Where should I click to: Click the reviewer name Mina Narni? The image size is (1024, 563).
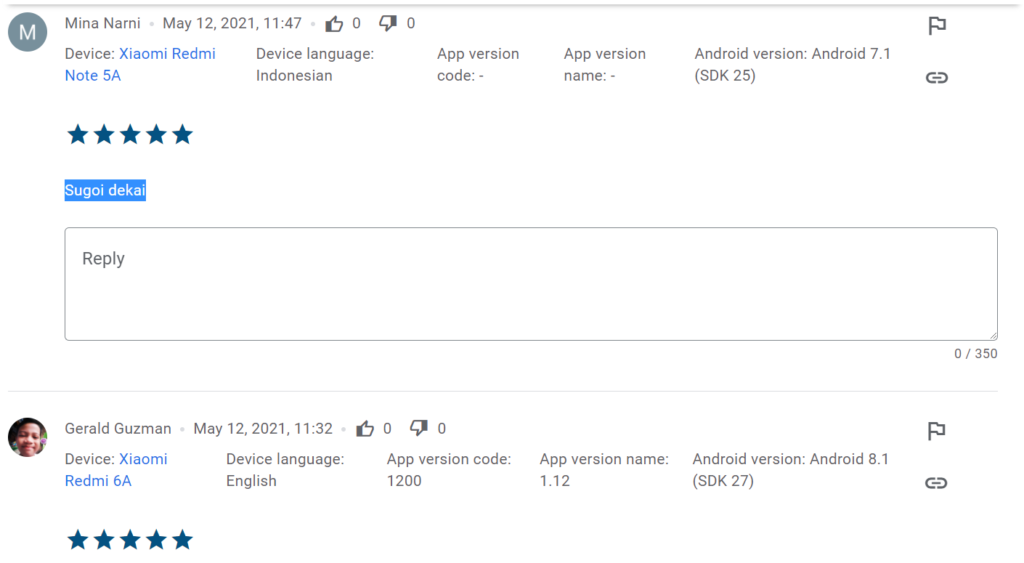pos(103,23)
